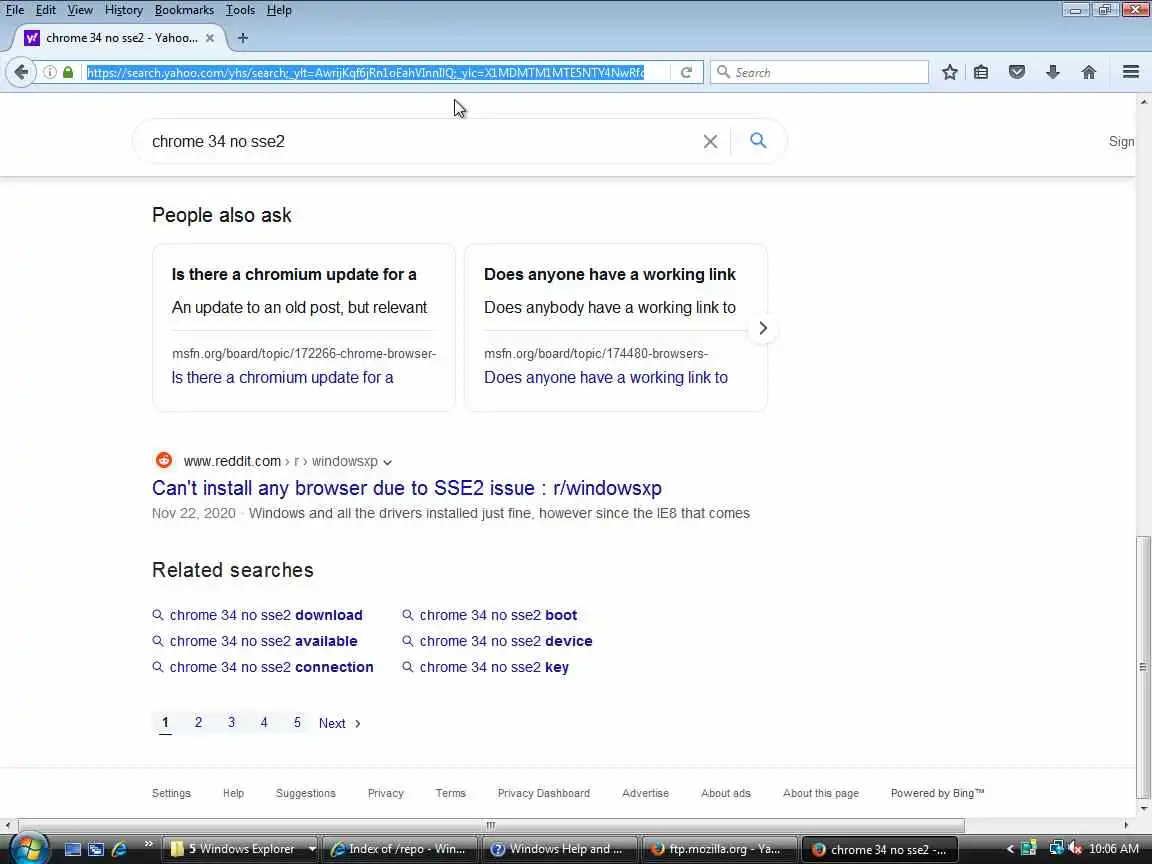The image size is (1152, 864).
Task: Click Next results page link
Action: pos(339,723)
